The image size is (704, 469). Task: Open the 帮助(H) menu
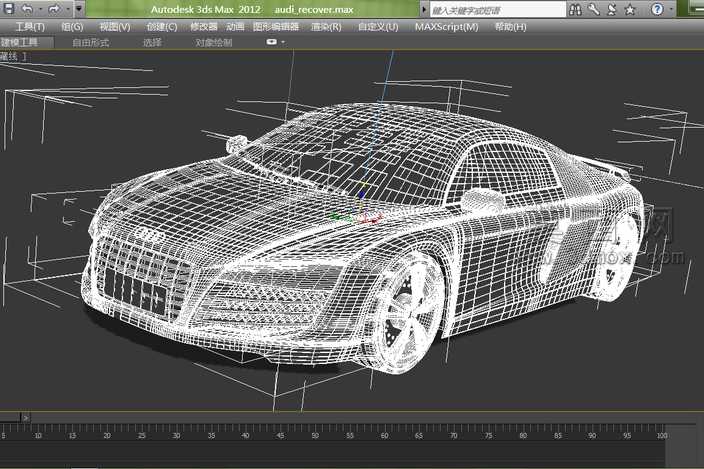coord(510,27)
